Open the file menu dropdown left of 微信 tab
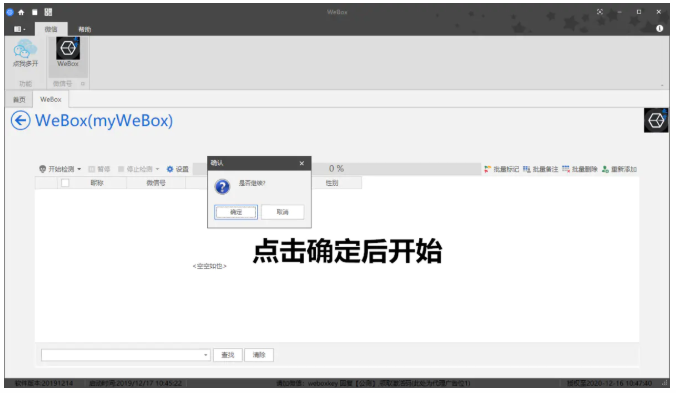This screenshot has width=676, height=393. (x=19, y=29)
